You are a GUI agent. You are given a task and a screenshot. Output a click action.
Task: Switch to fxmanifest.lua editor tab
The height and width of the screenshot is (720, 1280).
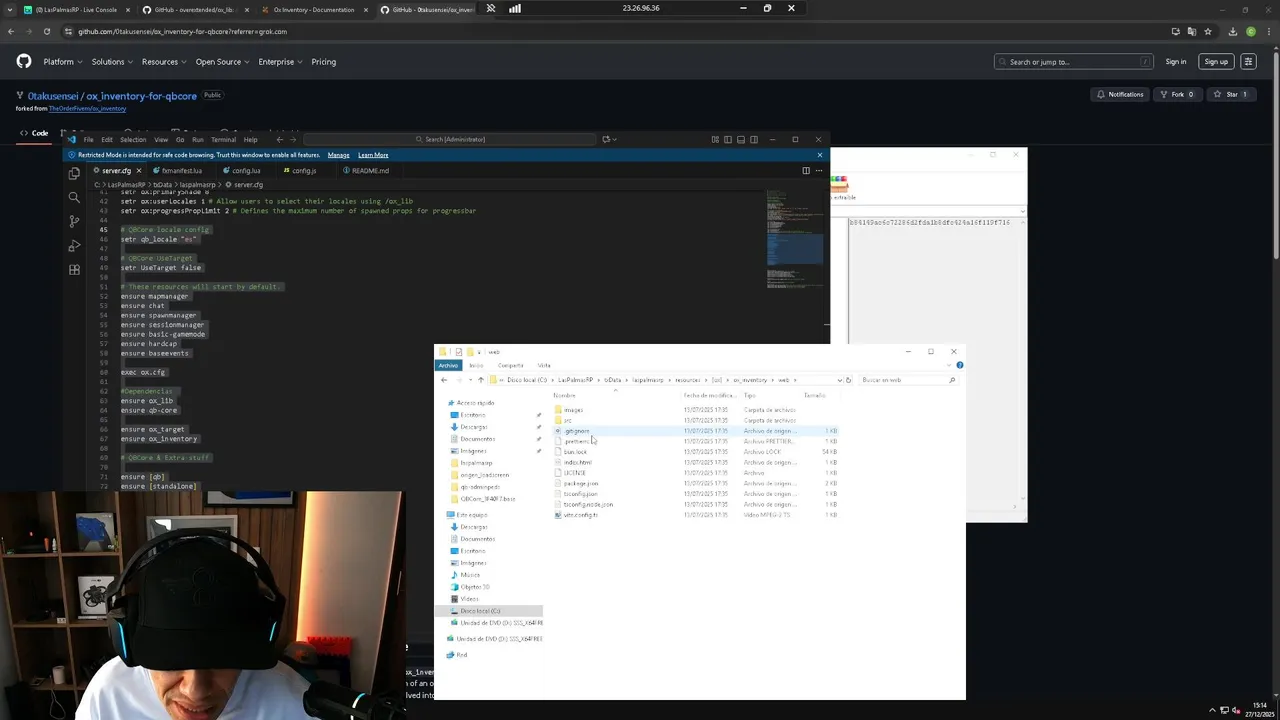(181, 170)
